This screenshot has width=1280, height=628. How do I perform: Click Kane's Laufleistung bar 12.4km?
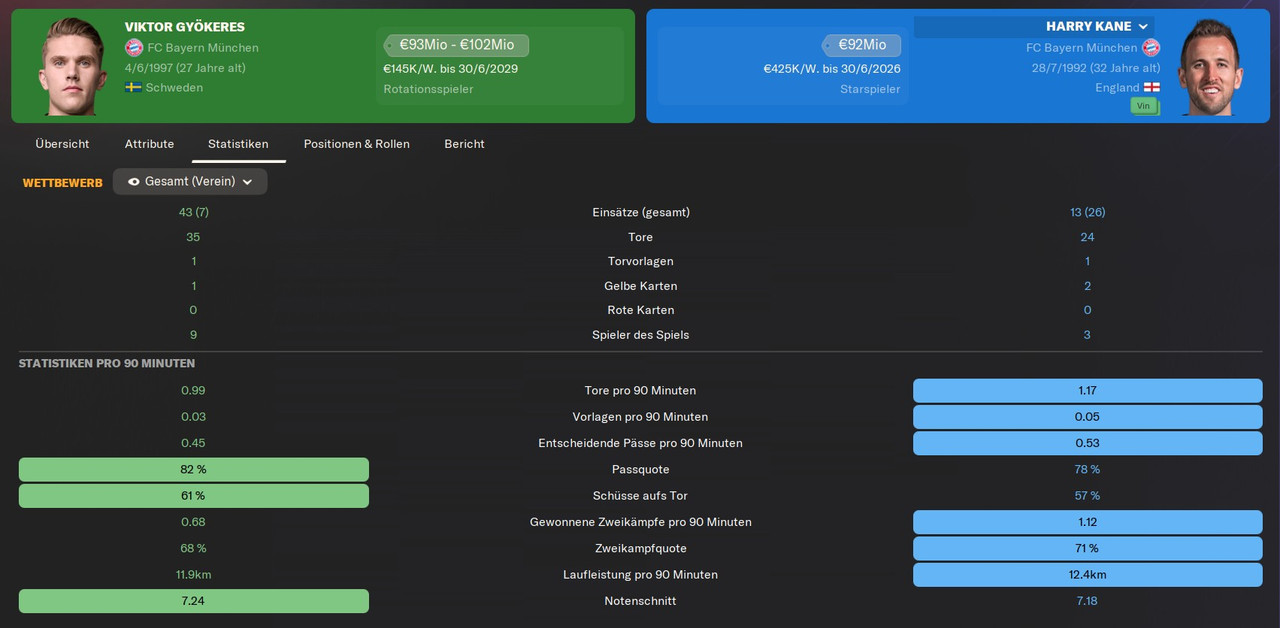pos(1087,575)
